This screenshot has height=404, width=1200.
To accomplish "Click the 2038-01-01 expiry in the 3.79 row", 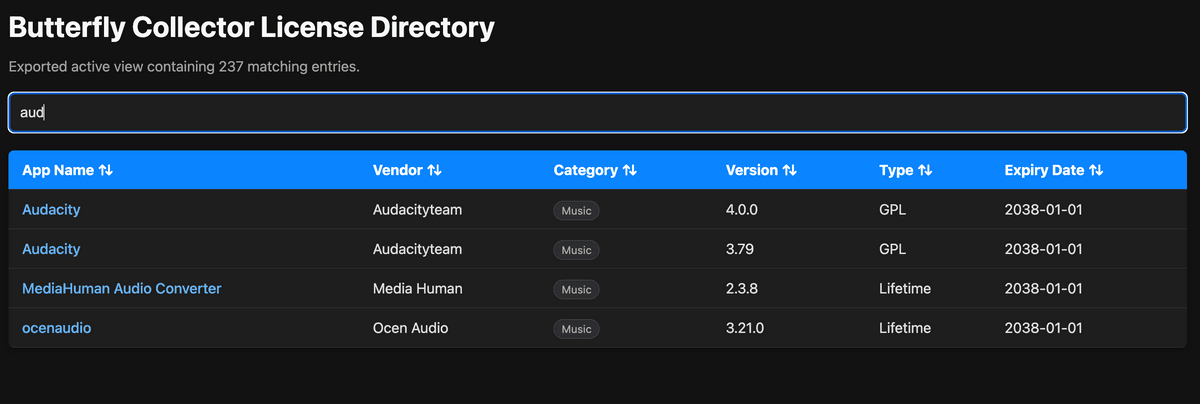I will click(1044, 249).
